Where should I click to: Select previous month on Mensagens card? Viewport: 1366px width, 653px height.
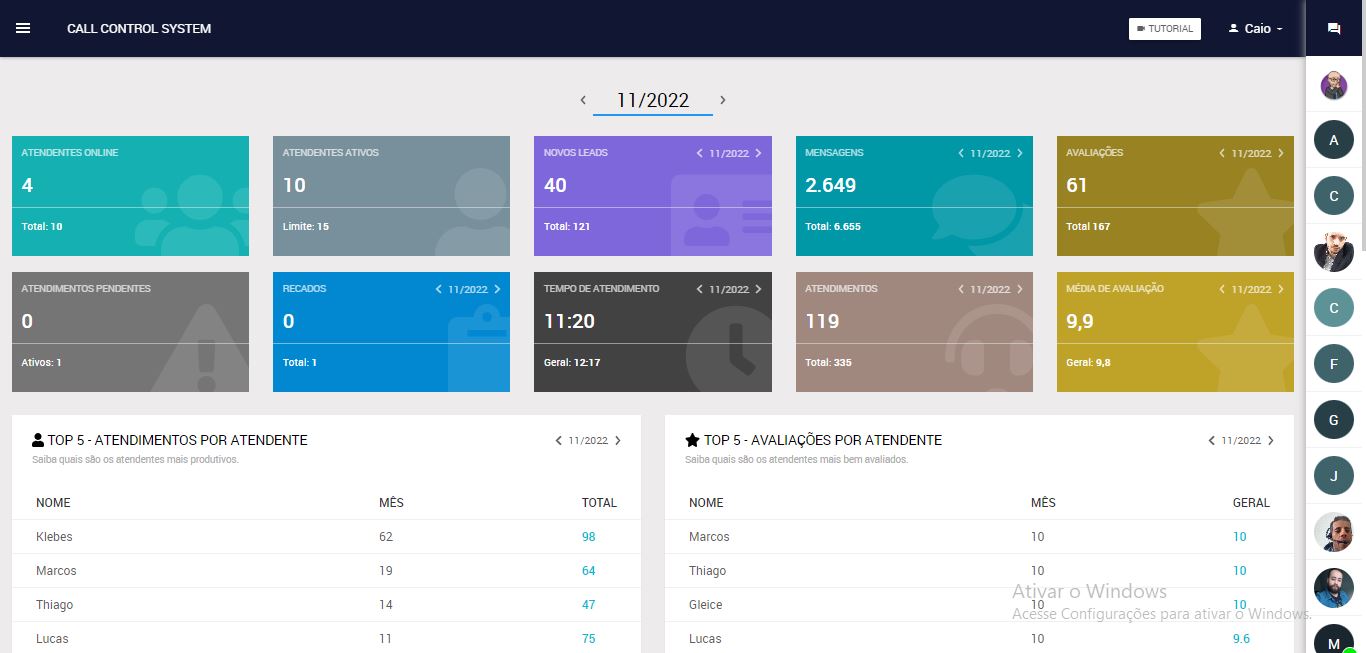coord(961,153)
